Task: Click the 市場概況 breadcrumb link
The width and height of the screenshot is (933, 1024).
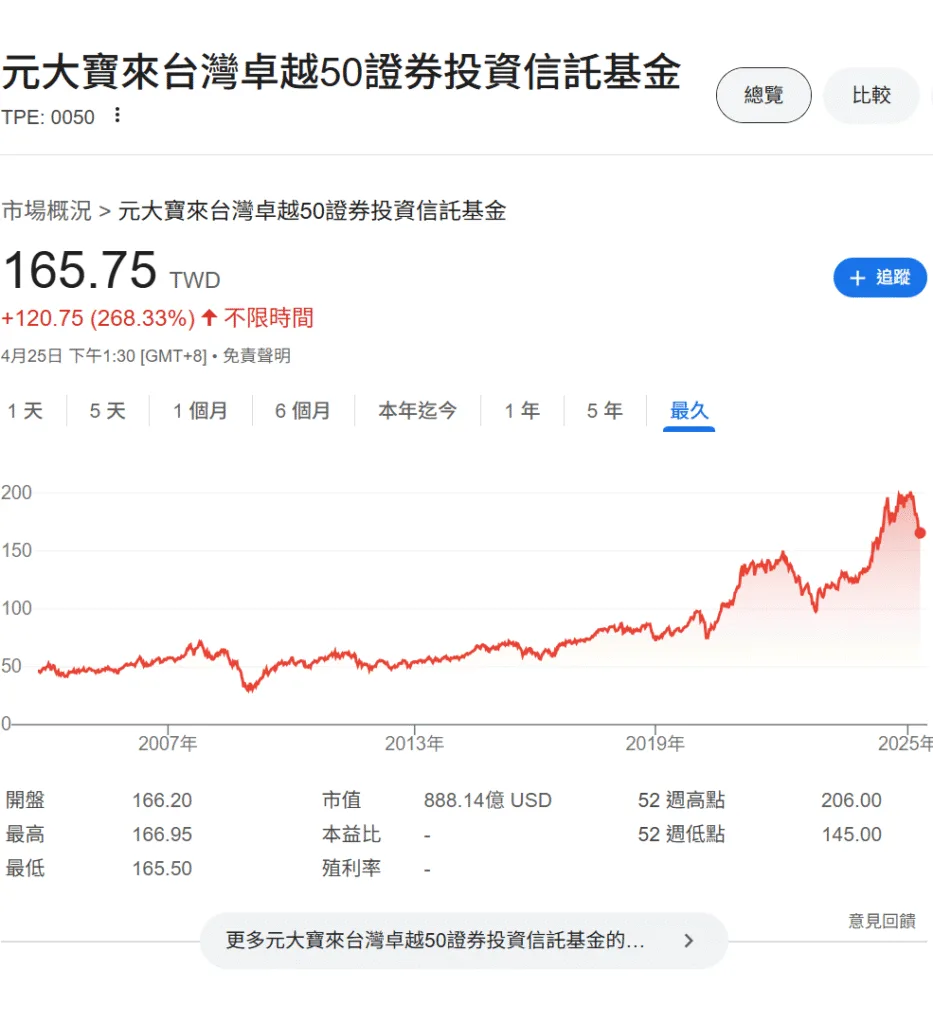Action: click(x=46, y=210)
